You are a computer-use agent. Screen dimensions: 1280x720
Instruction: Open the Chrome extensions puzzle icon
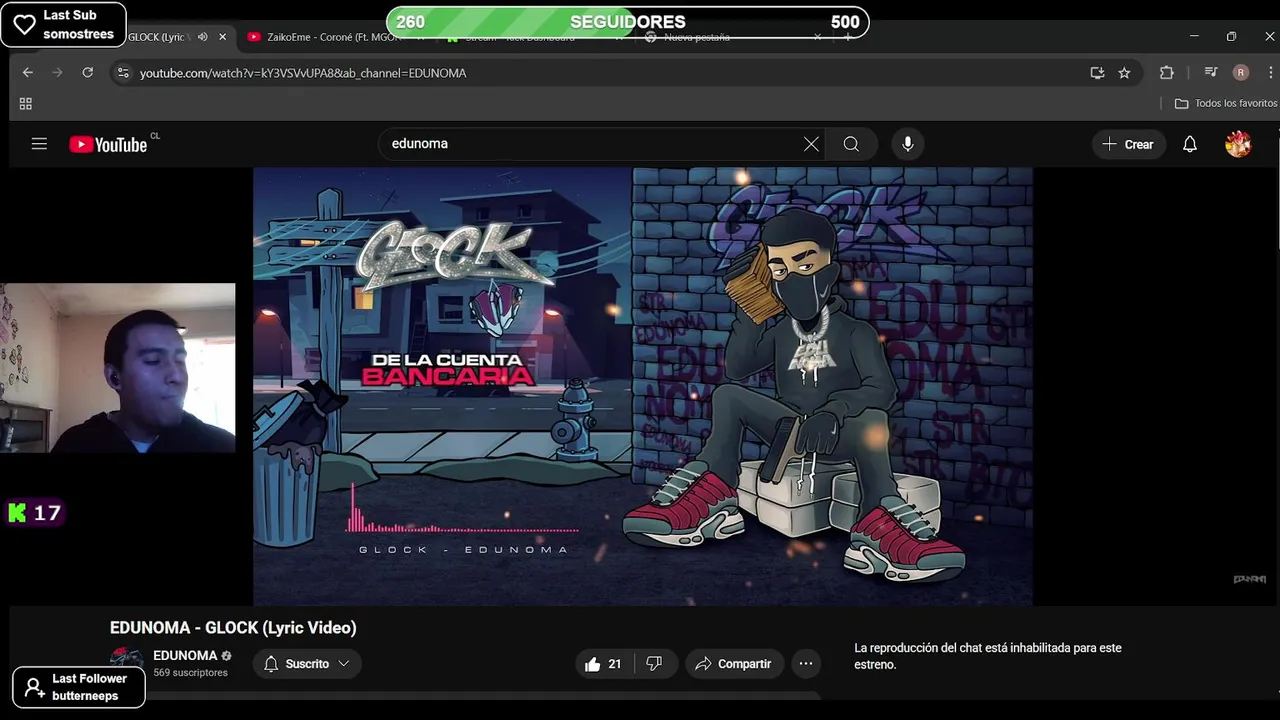[x=1166, y=73]
